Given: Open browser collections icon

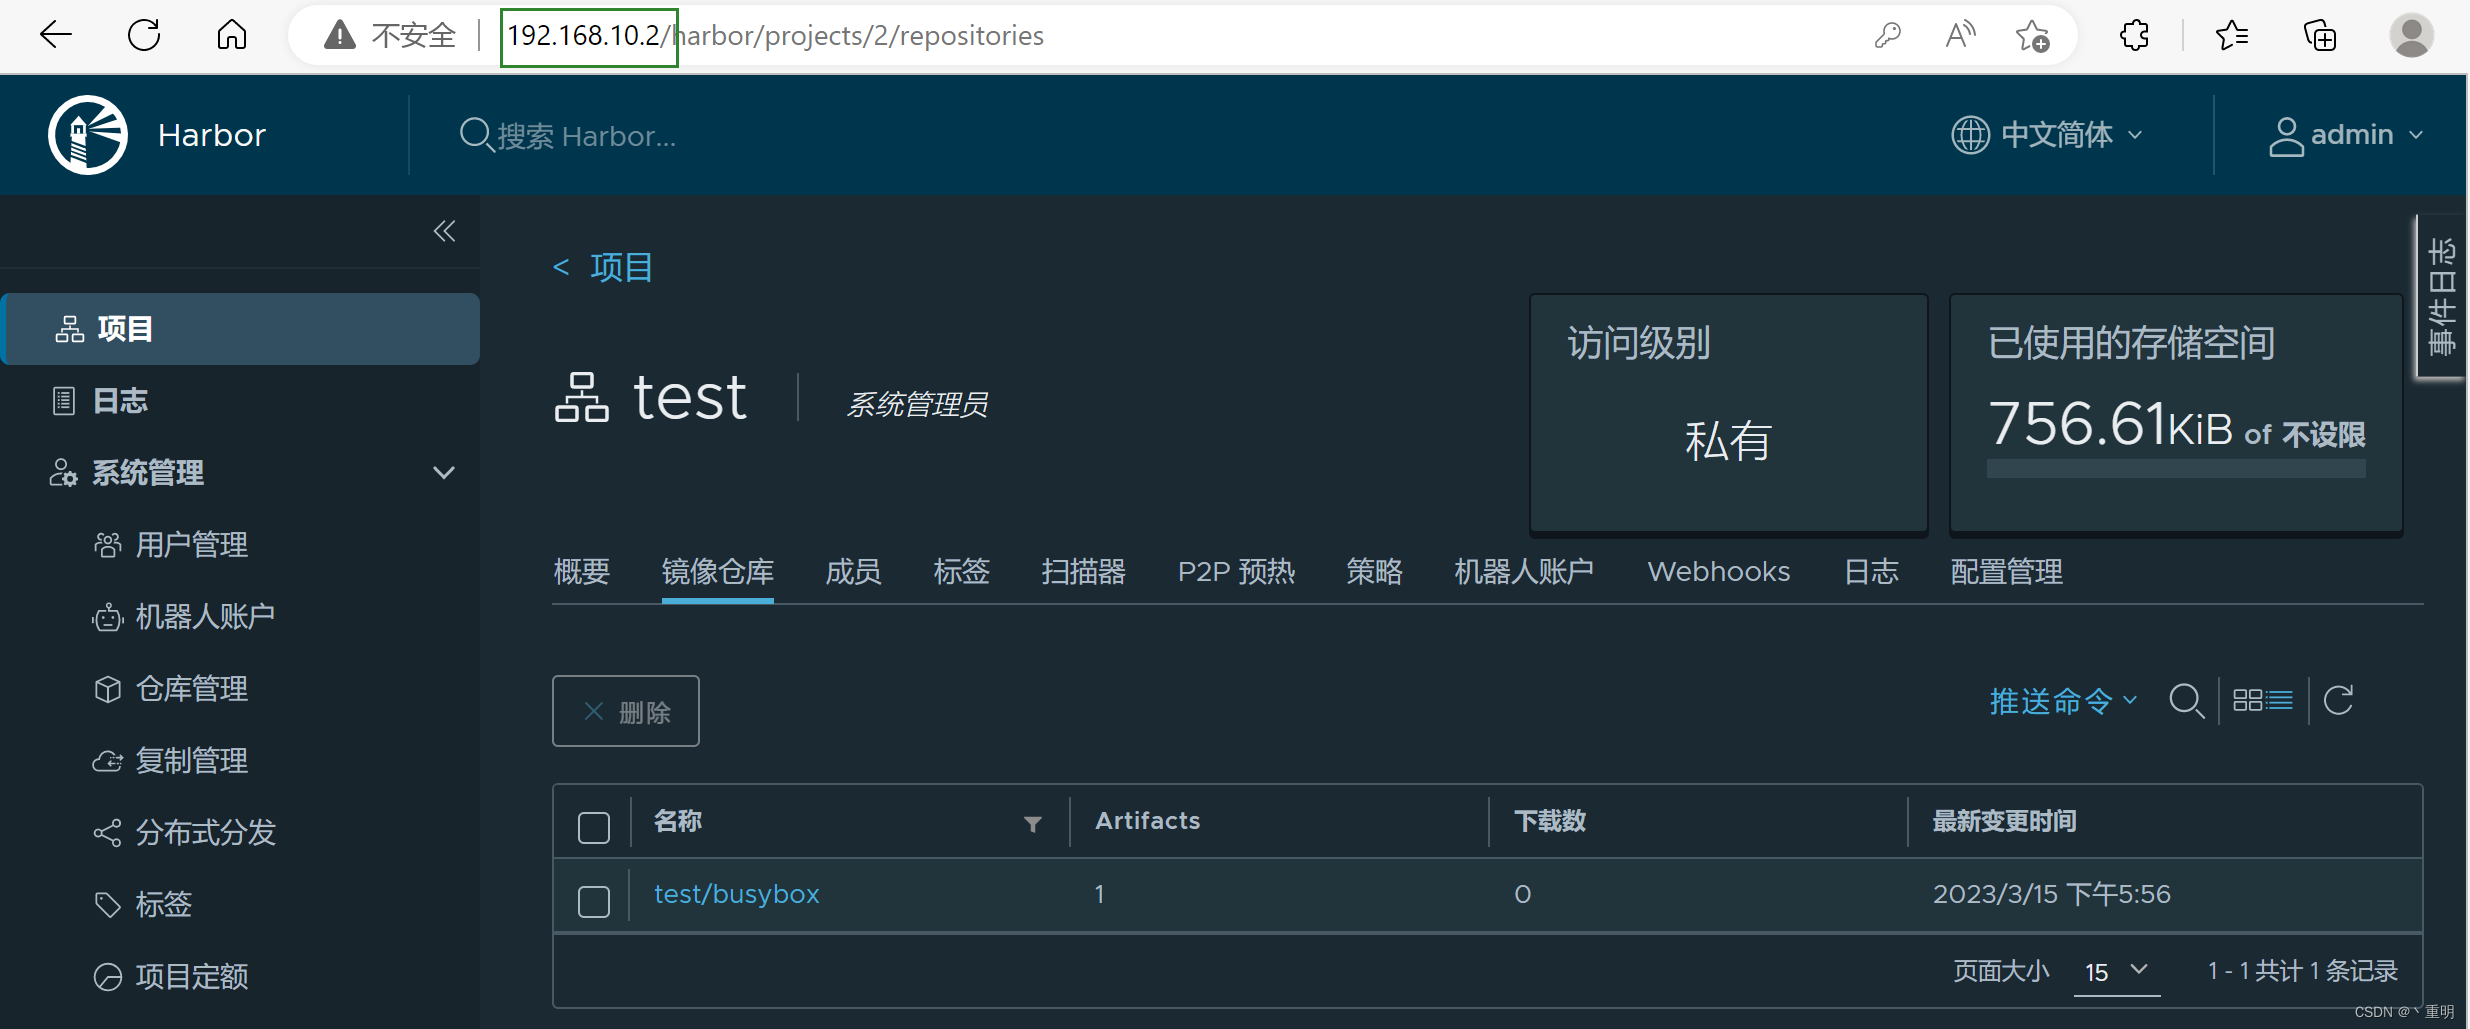Looking at the screenshot, I should [2320, 35].
